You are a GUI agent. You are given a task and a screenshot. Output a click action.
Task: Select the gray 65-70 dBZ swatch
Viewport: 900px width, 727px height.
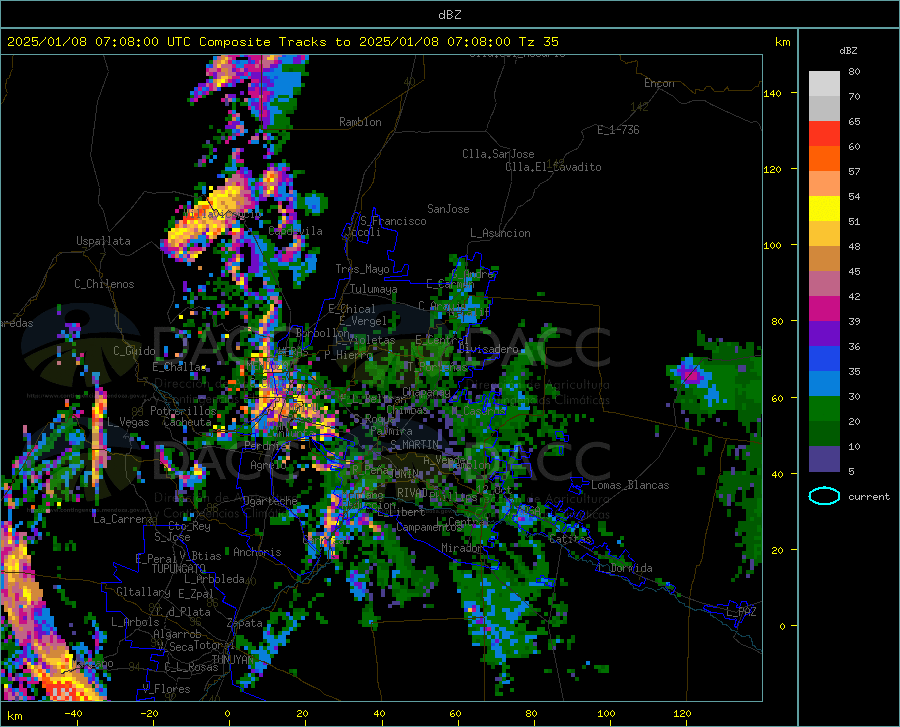coord(824,108)
